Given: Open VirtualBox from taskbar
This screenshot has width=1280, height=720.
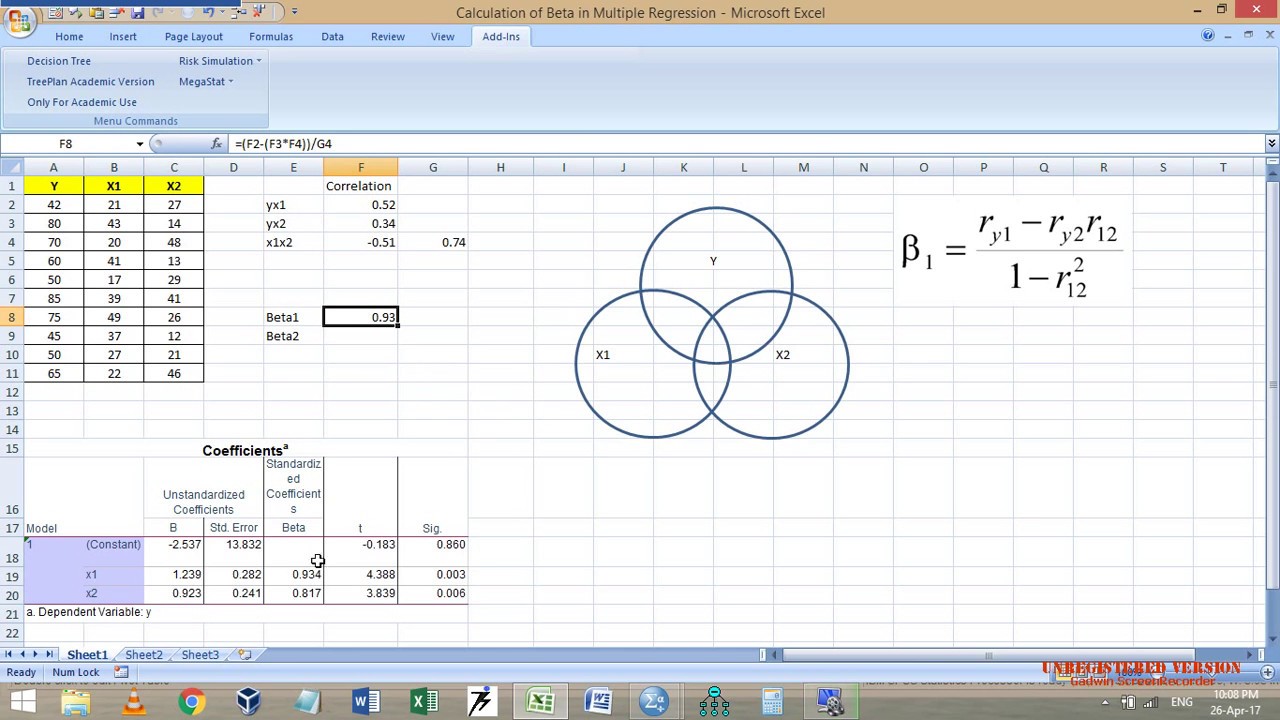Looking at the screenshot, I should tap(248, 702).
